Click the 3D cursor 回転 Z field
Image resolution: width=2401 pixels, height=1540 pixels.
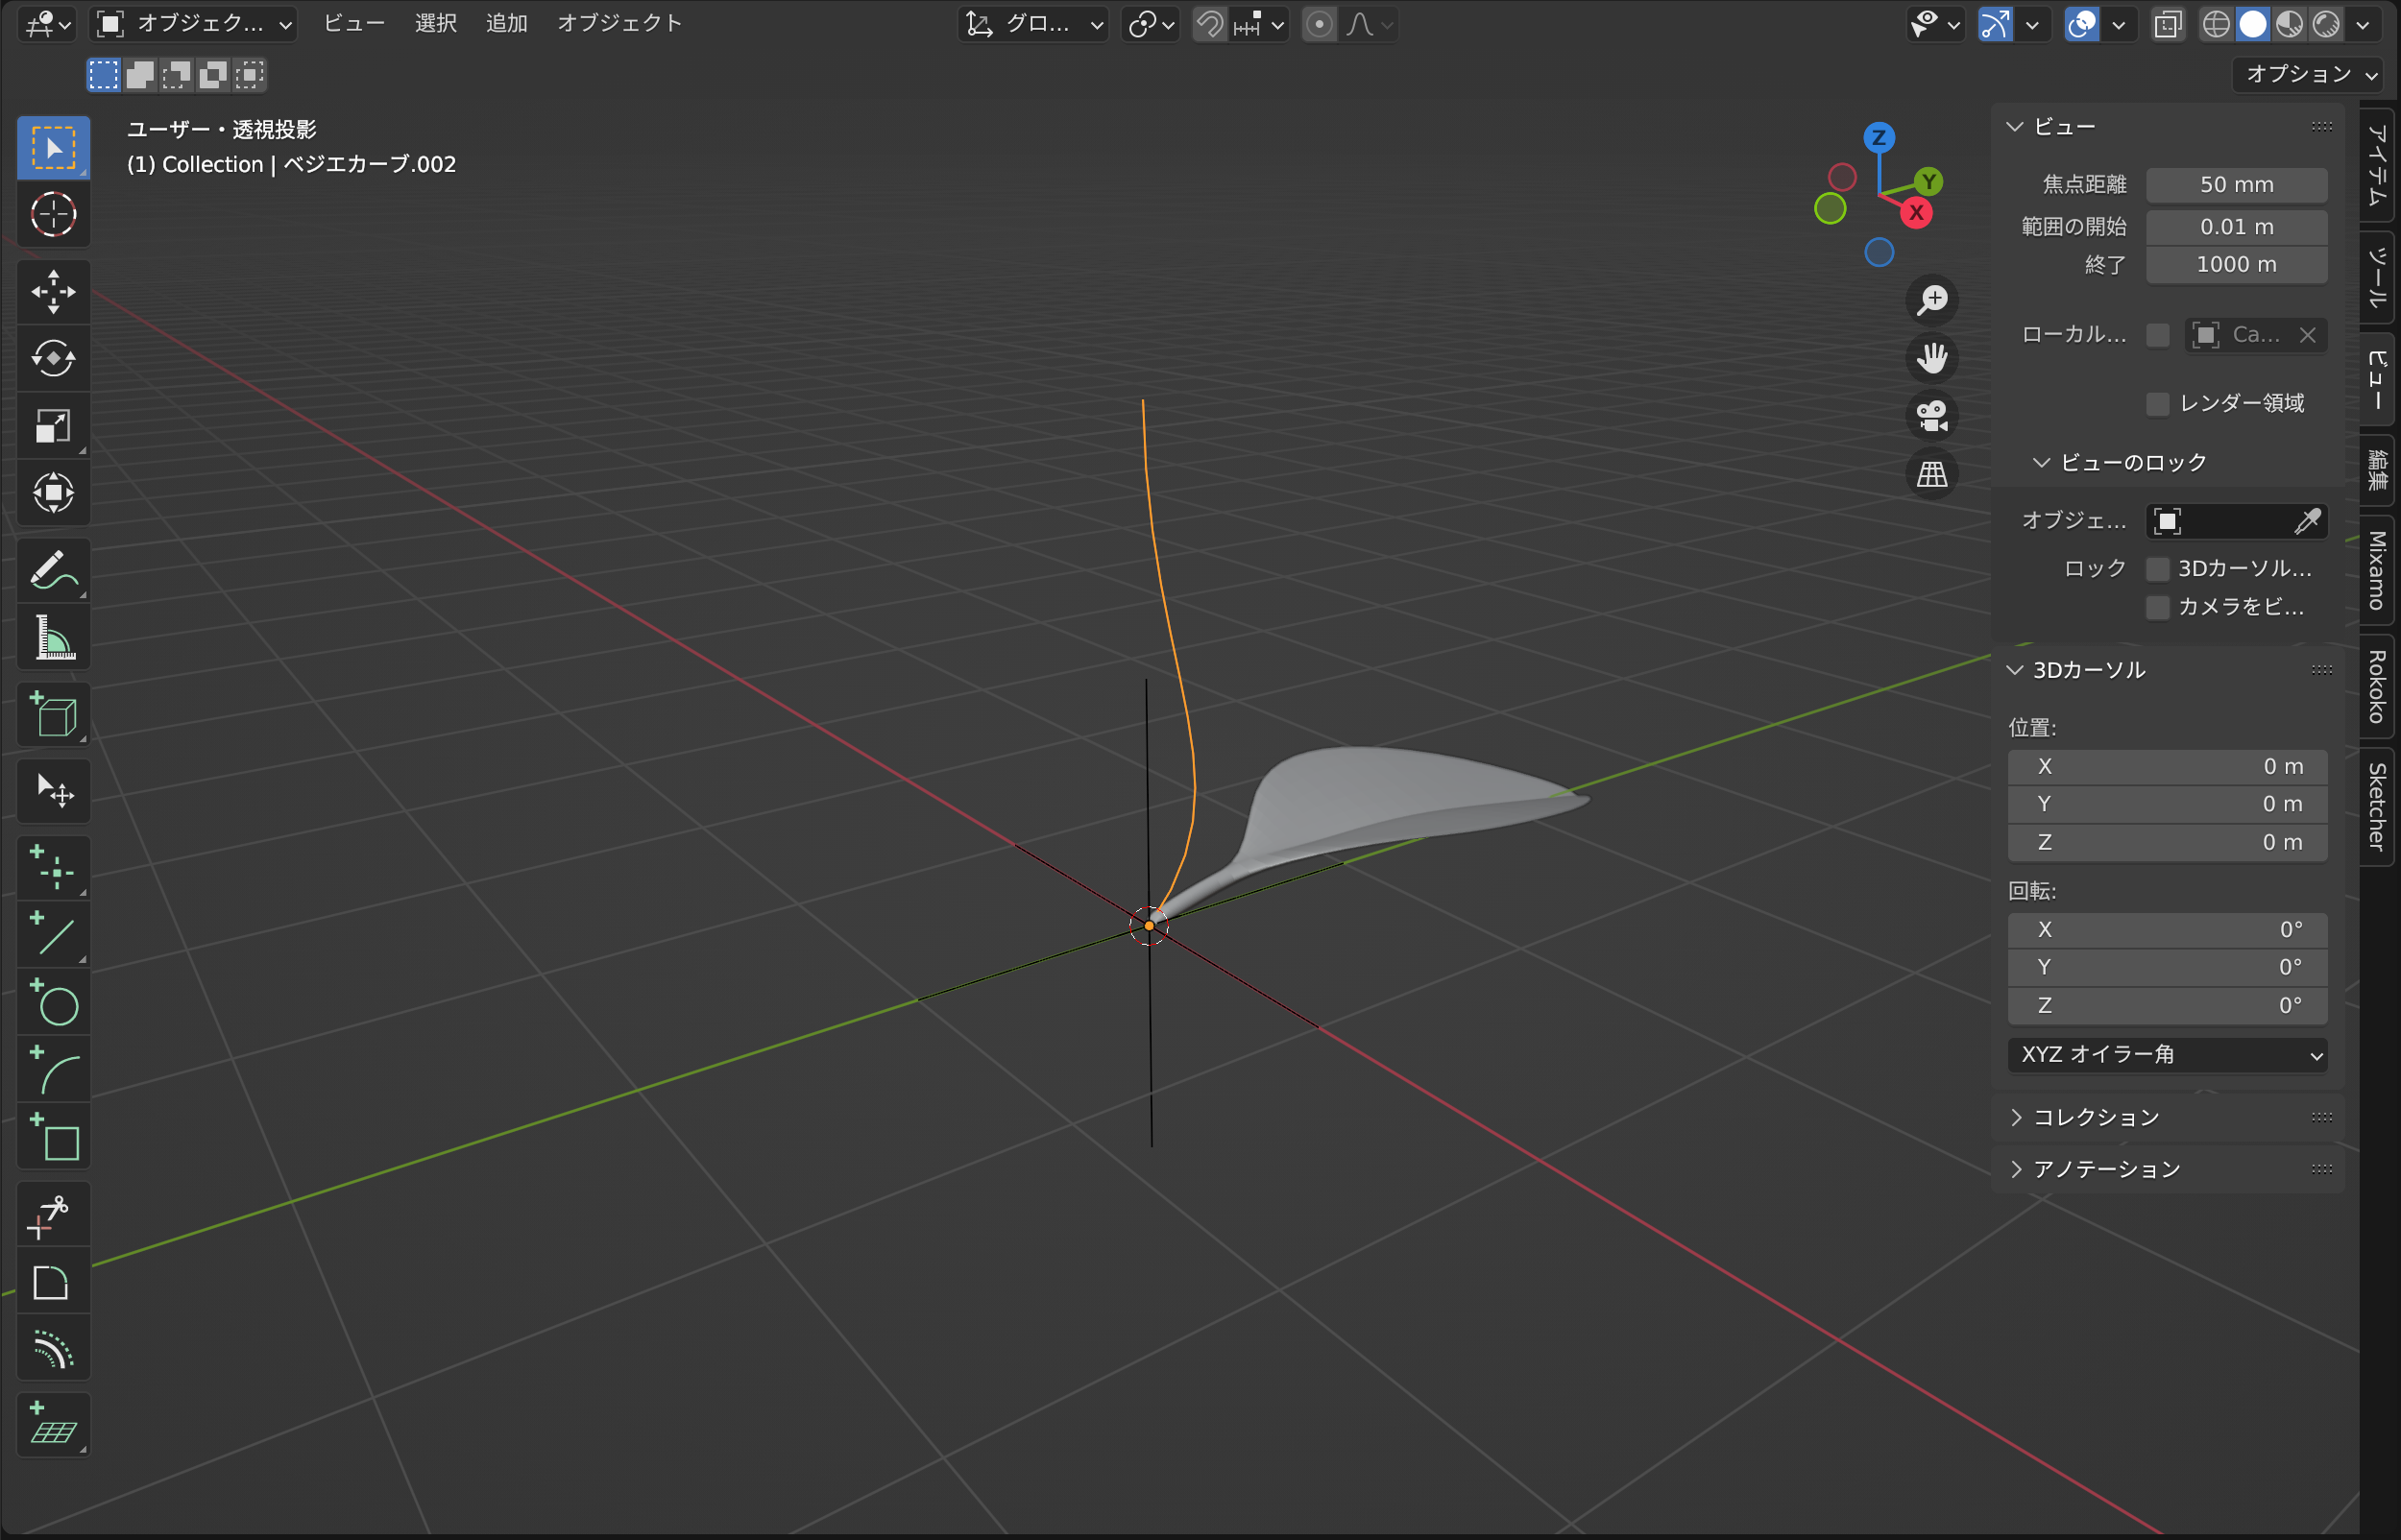(x=2167, y=1006)
